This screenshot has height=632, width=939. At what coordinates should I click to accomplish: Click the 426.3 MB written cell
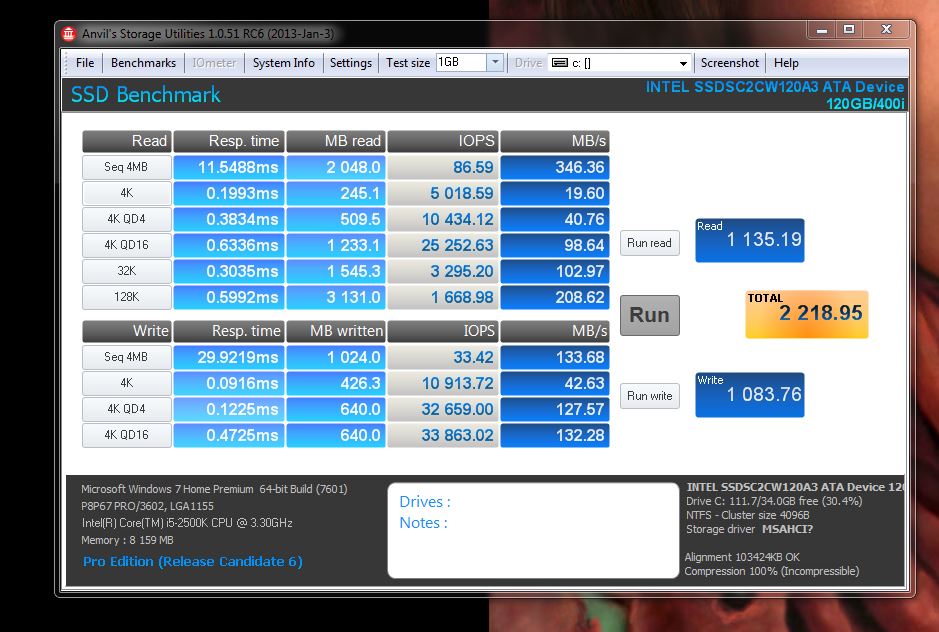pos(336,383)
